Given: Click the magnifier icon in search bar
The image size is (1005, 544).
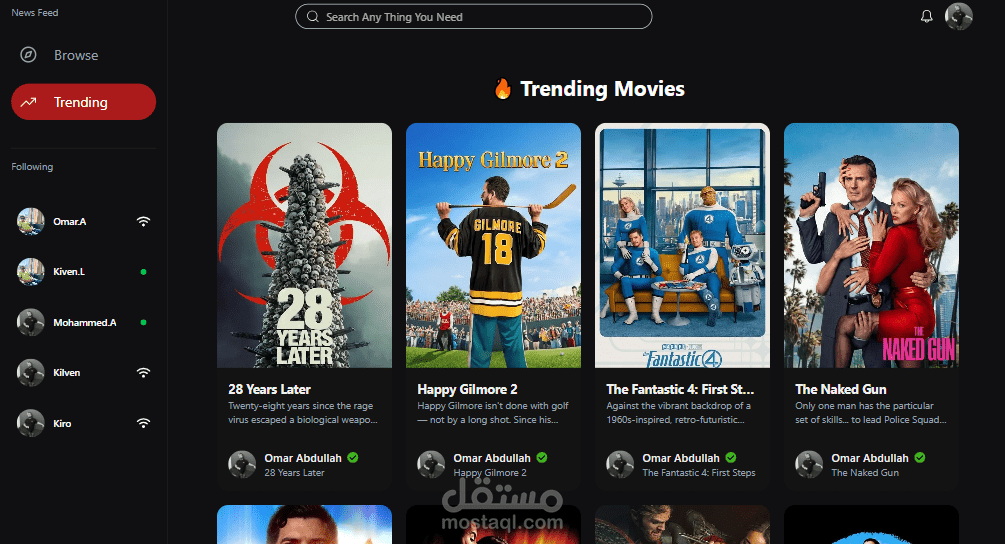Looking at the screenshot, I should (313, 17).
